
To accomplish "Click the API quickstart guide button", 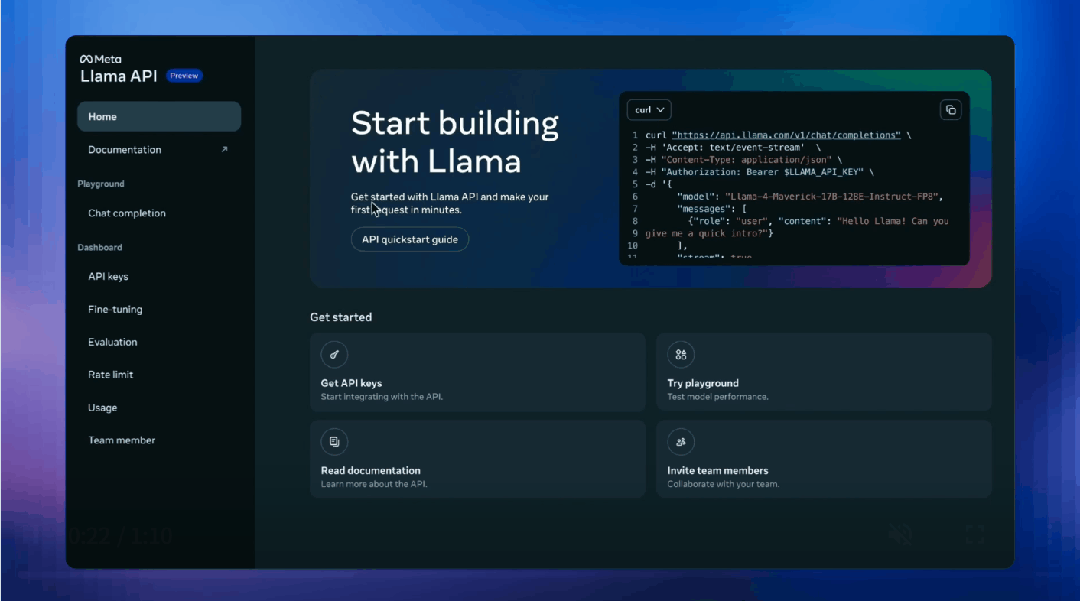I will [410, 240].
